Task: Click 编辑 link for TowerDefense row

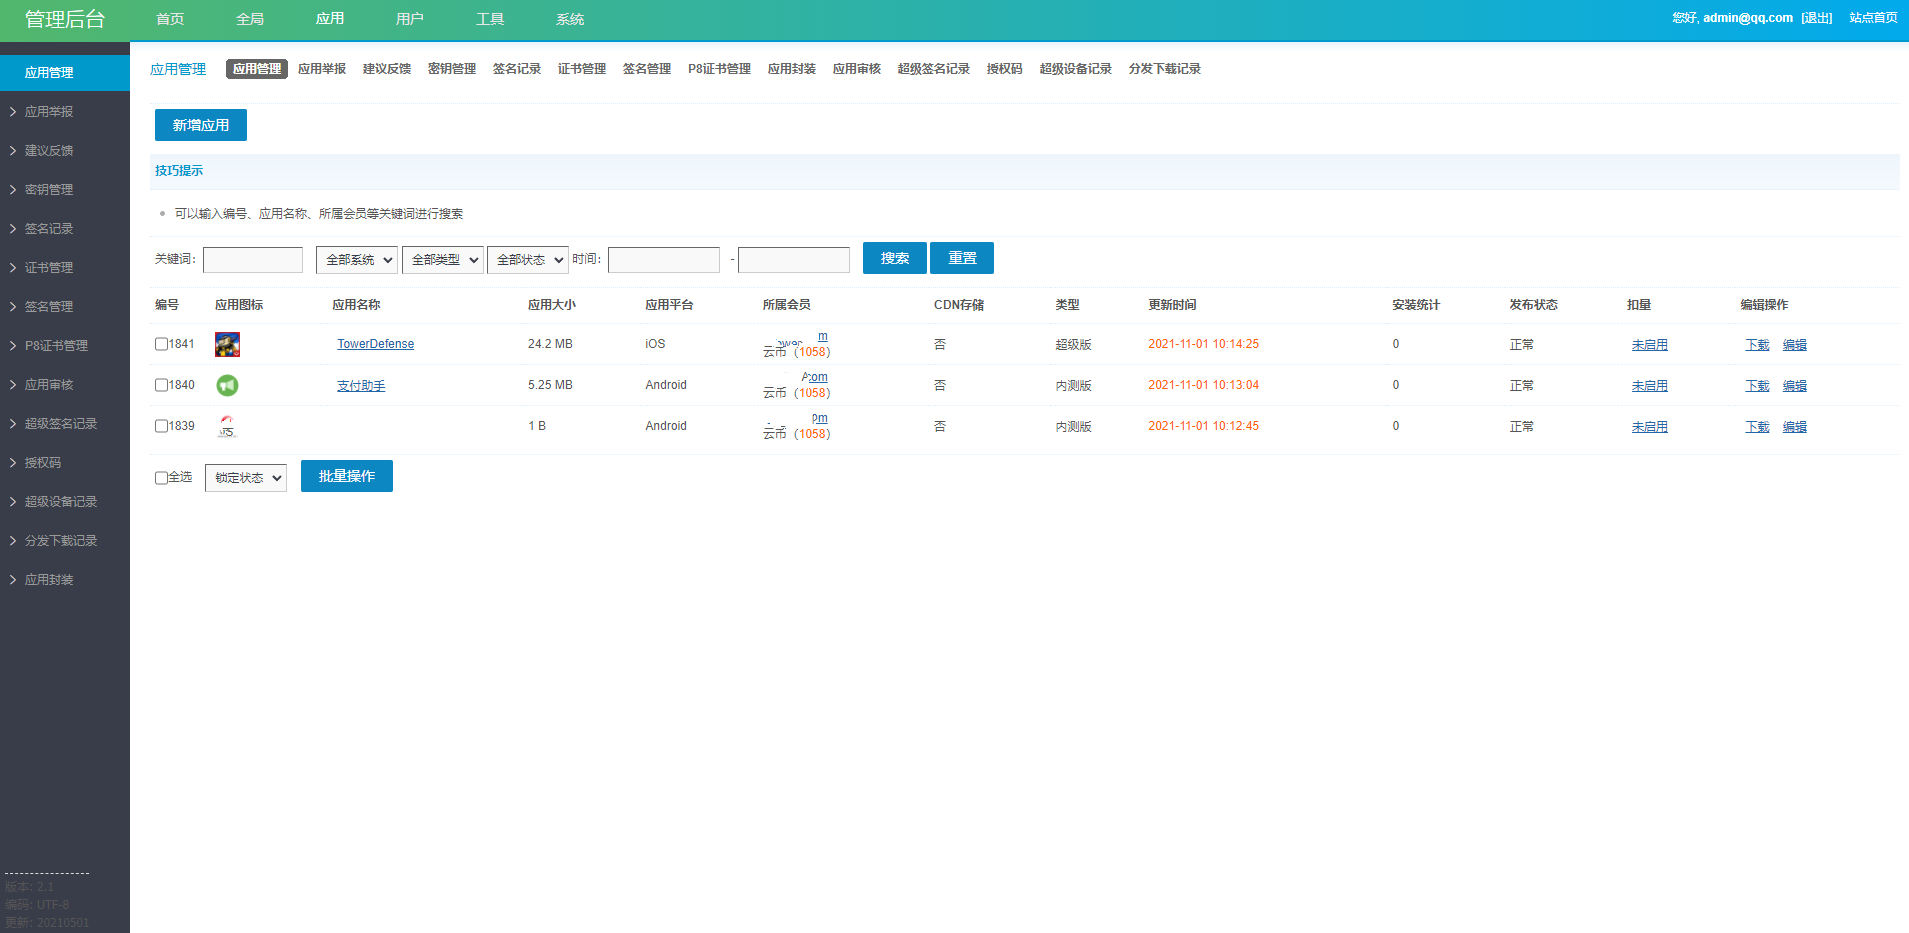Action: point(1794,345)
